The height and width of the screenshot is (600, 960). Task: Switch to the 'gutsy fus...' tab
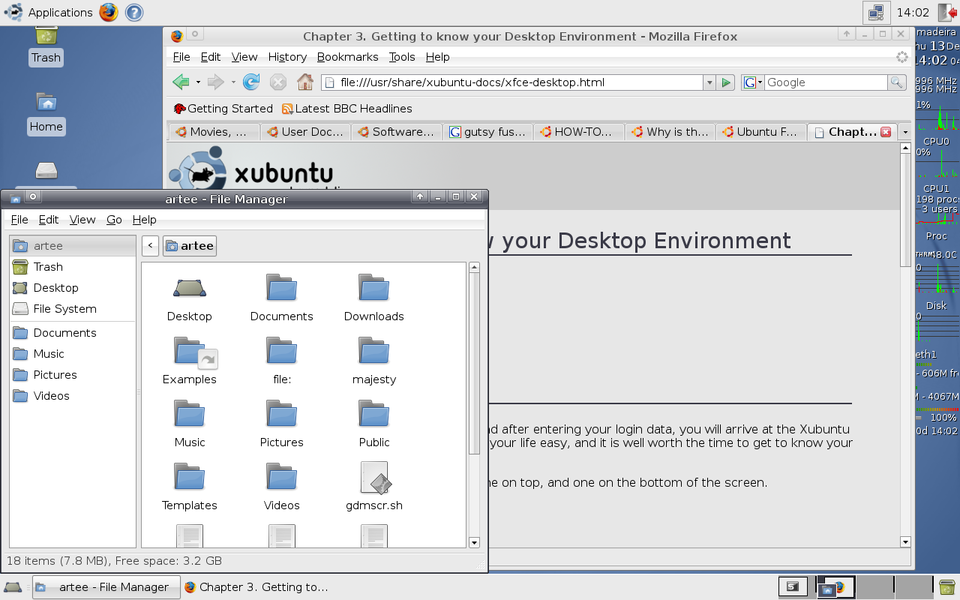(487, 132)
